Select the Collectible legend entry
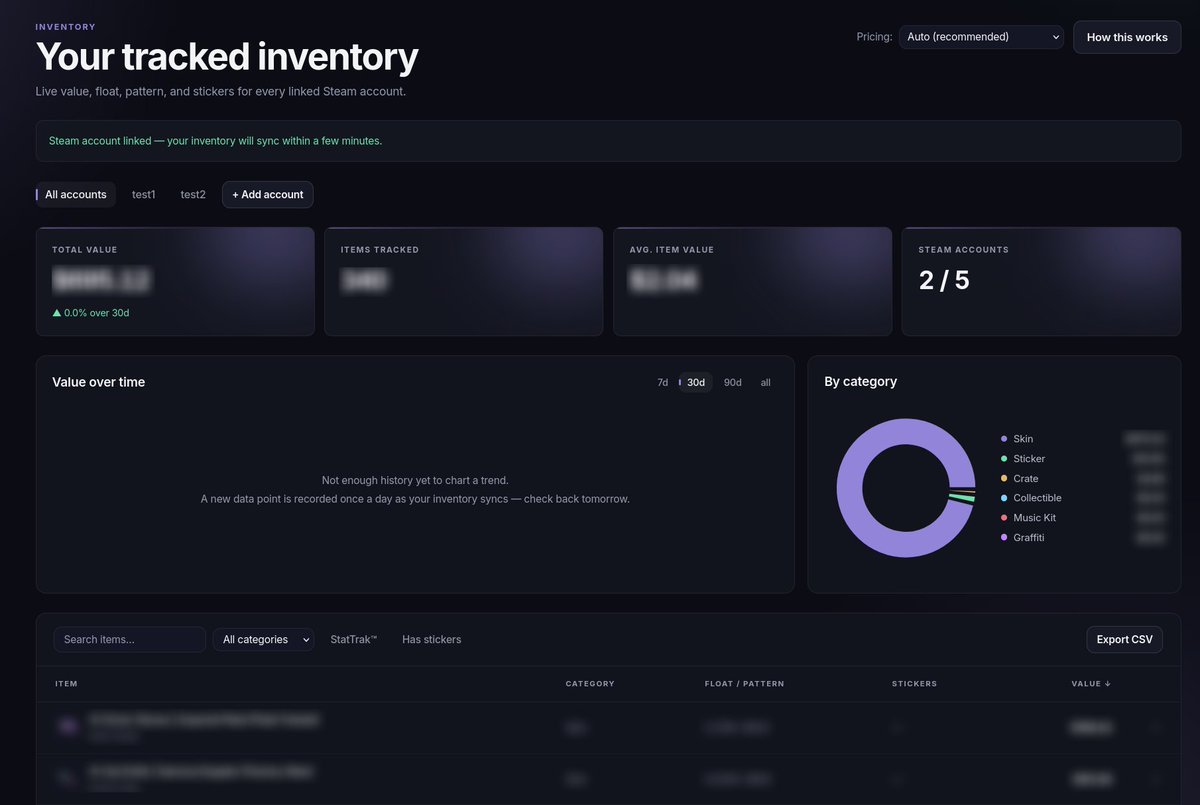Image resolution: width=1200 pixels, height=805 pixels. tap(1037, 498)
